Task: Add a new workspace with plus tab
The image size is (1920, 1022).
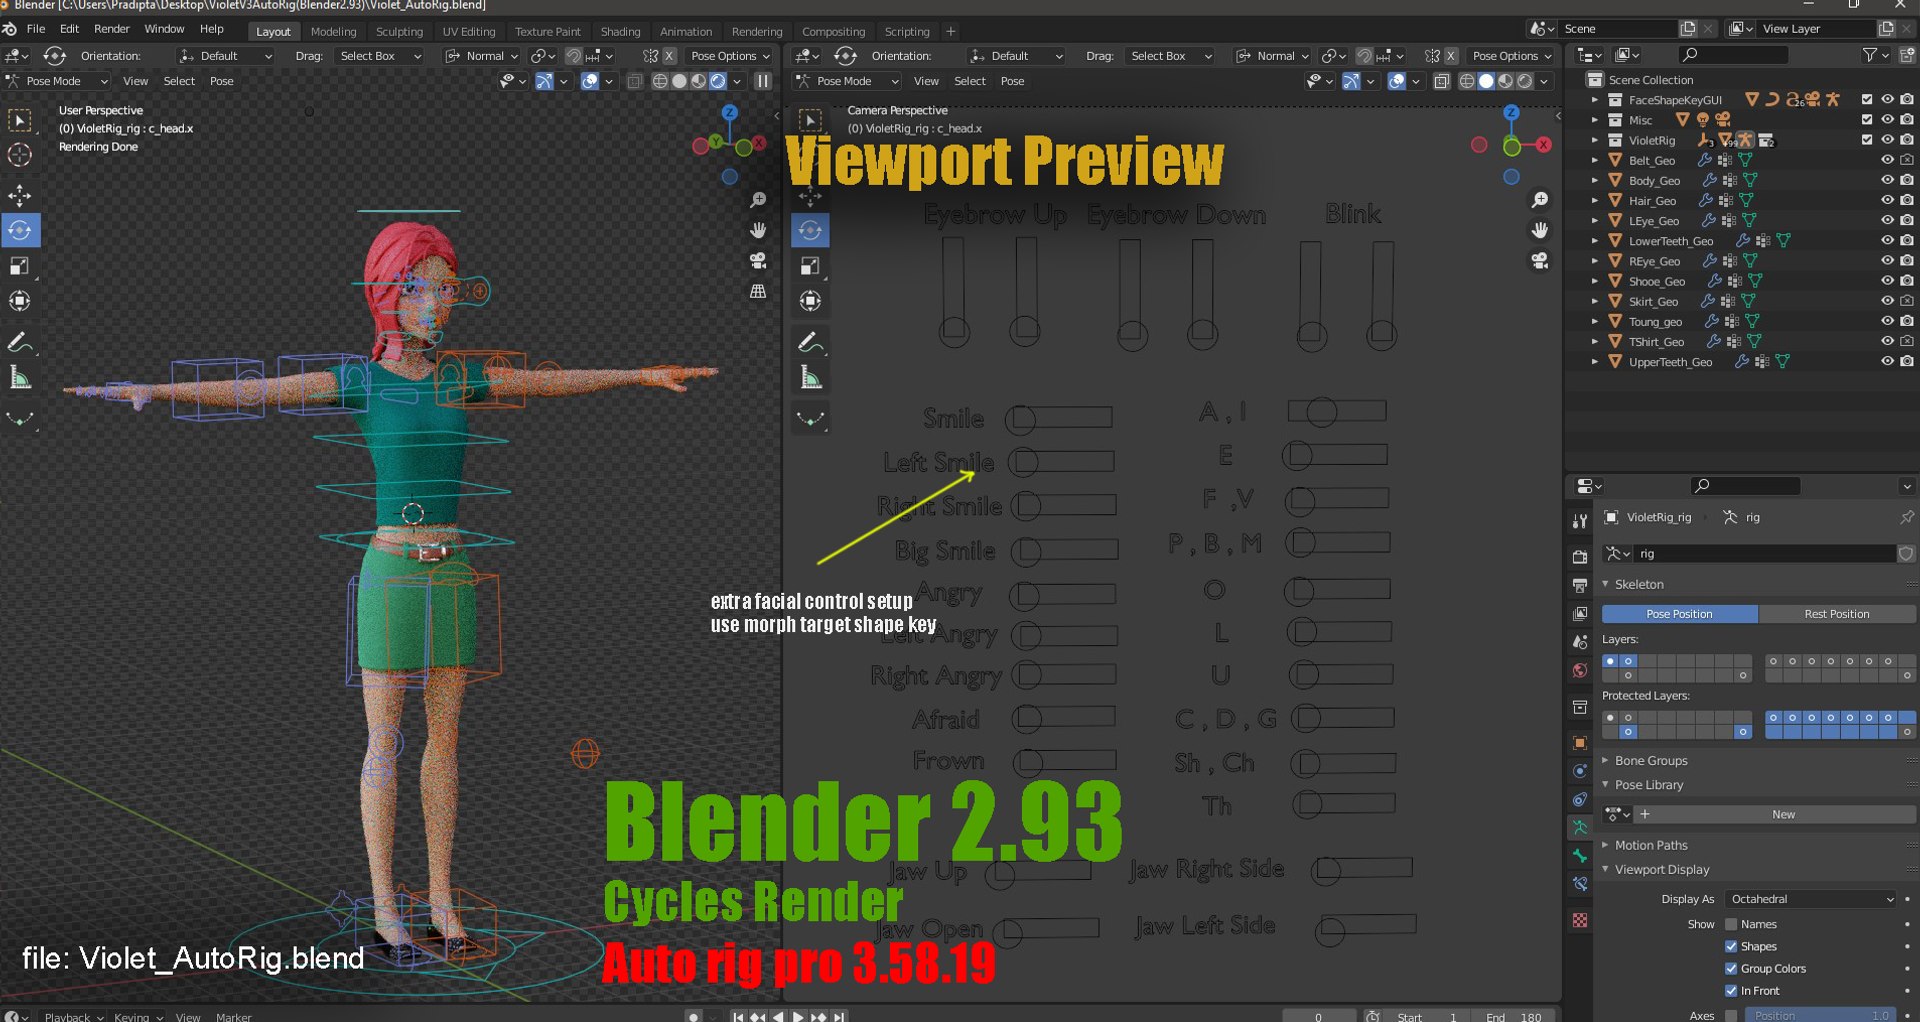Action: (951, 32)
